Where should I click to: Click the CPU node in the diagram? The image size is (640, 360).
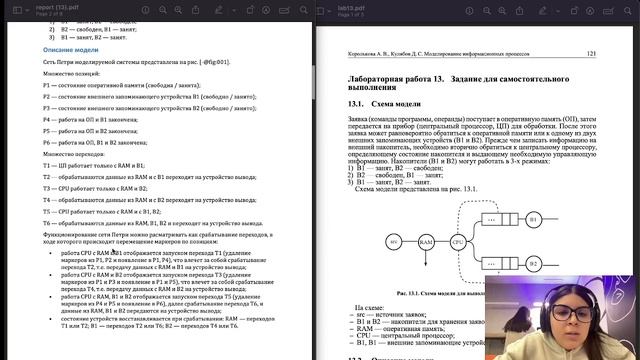458,242
